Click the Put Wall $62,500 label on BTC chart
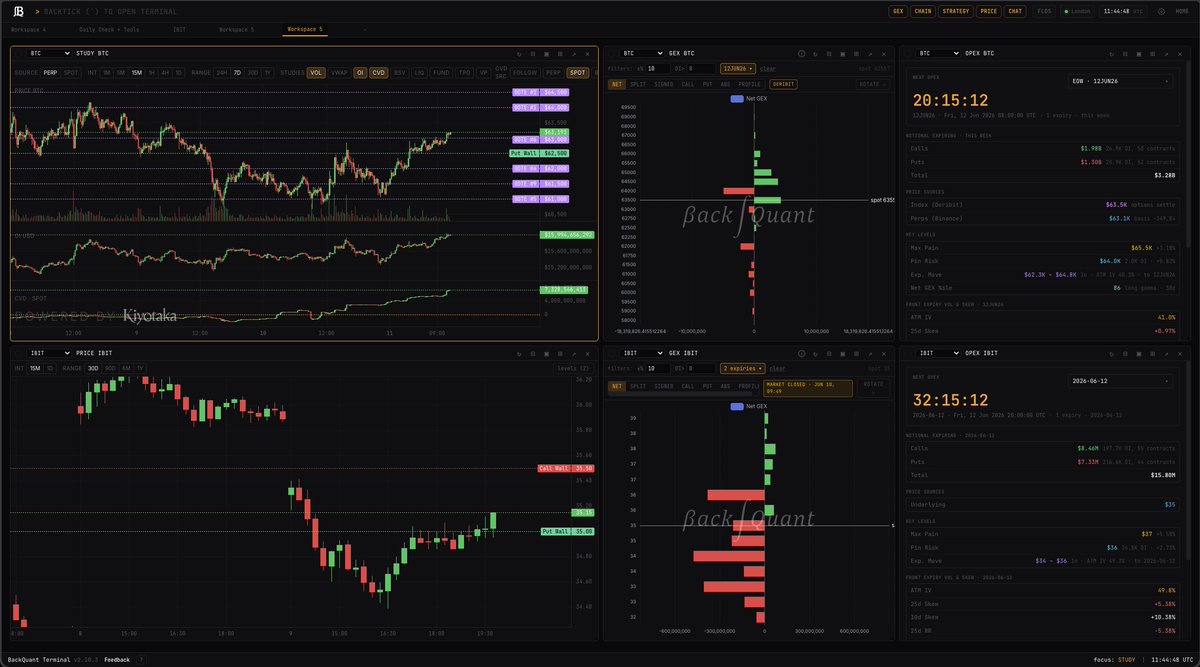Image resolution: width=1200 pixels, height=667 pixels. 540,153
